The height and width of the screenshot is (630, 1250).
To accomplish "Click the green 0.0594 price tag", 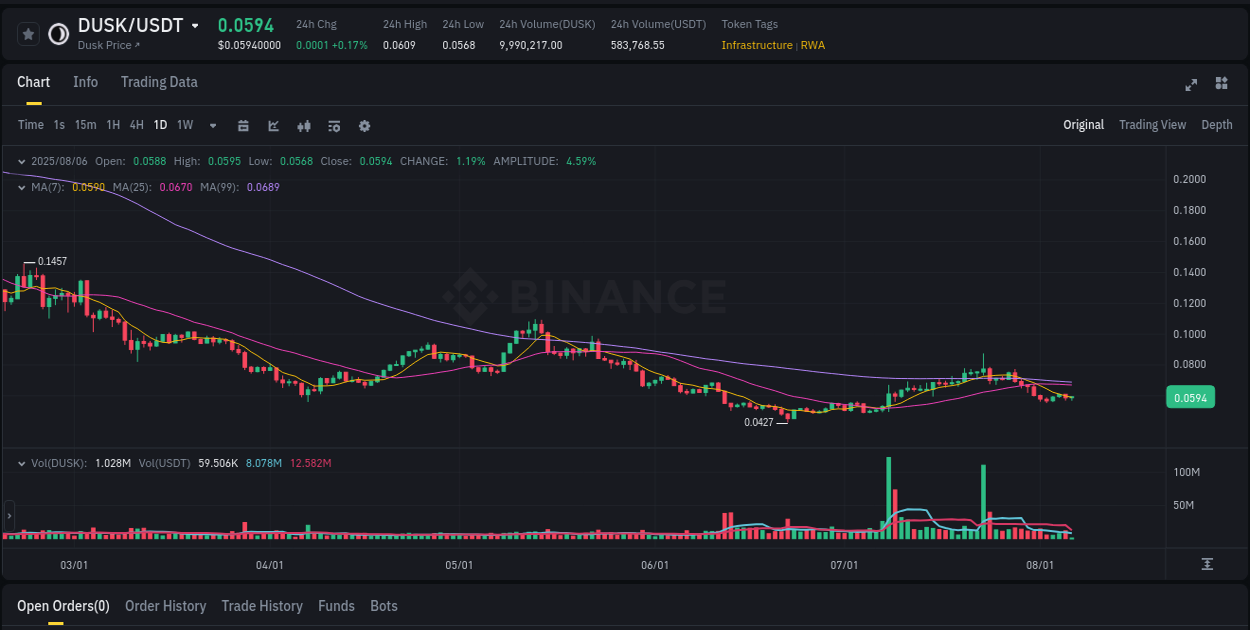I will pyautogui.click(x=1190, y=397).
